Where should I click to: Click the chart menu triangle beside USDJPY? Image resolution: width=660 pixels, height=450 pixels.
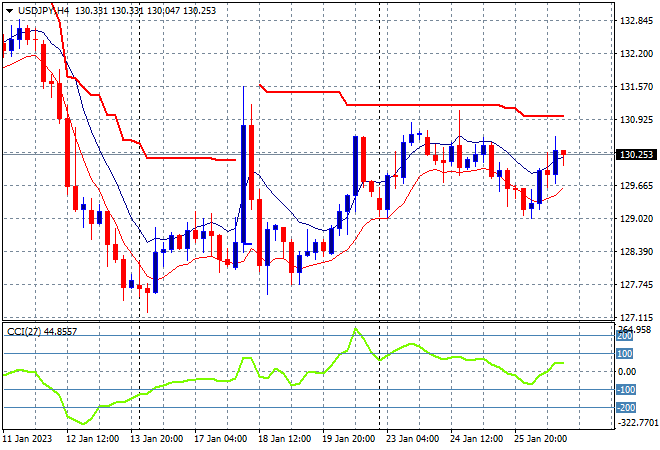coord(9,11)
